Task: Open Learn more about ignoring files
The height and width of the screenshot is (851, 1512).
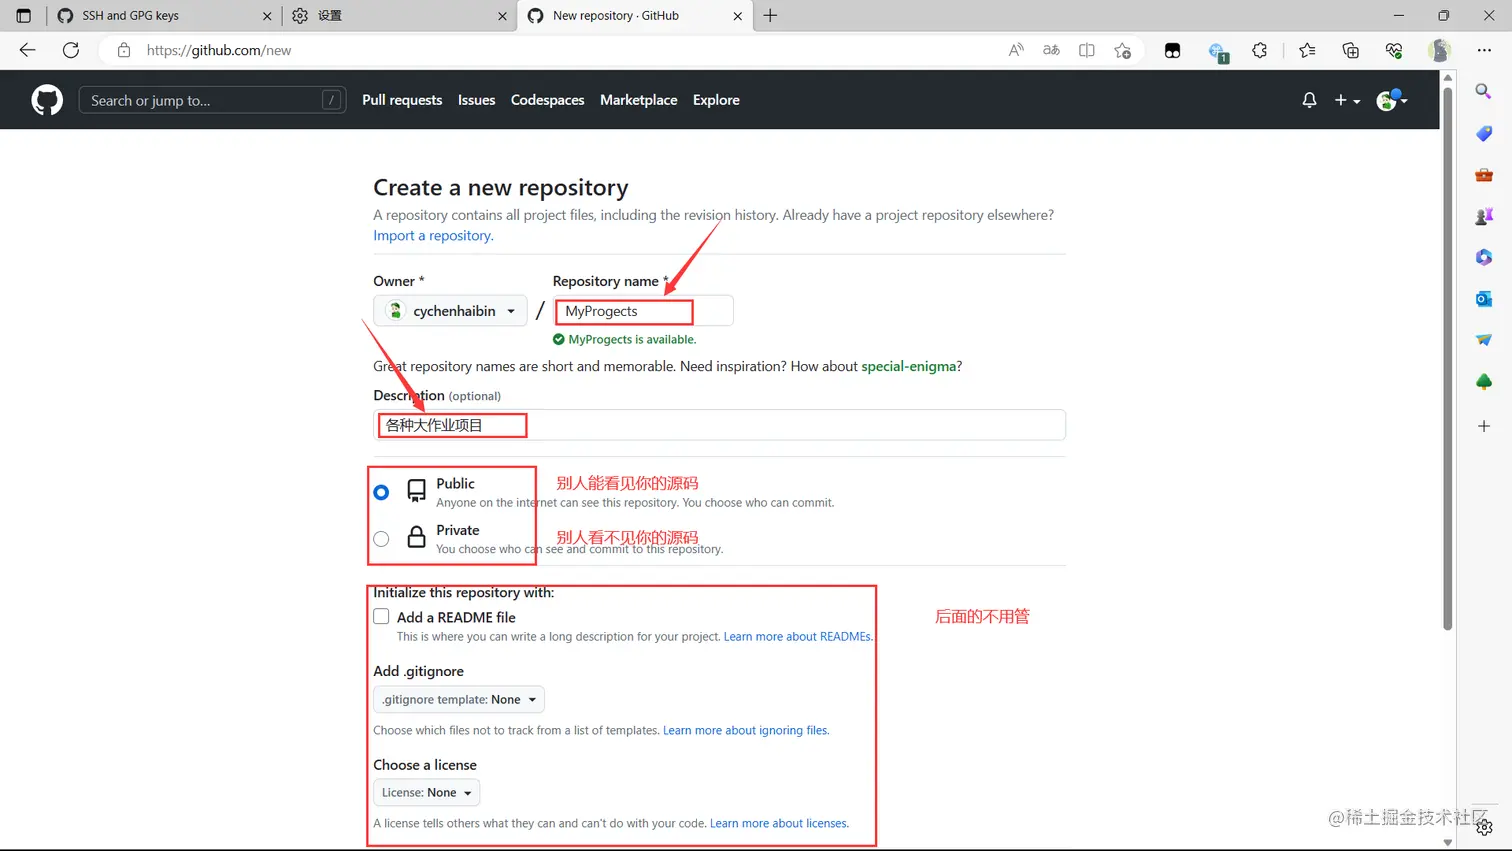Action: pyautogui.click(x=746, y=731)
